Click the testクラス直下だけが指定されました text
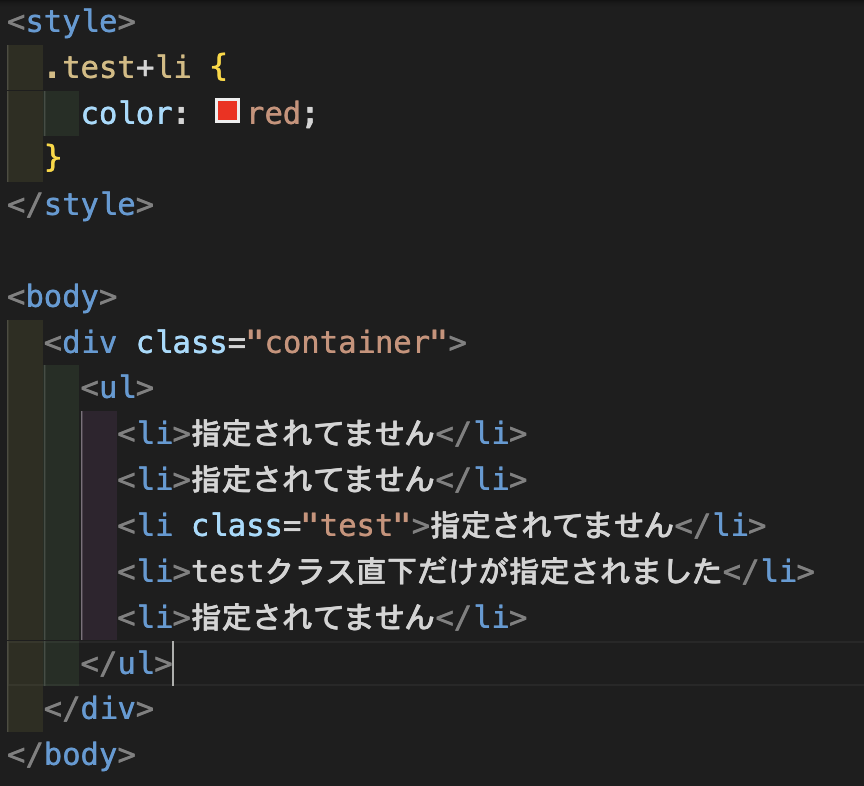The width and height of the screenshot is (864, 786). point(456,572)
